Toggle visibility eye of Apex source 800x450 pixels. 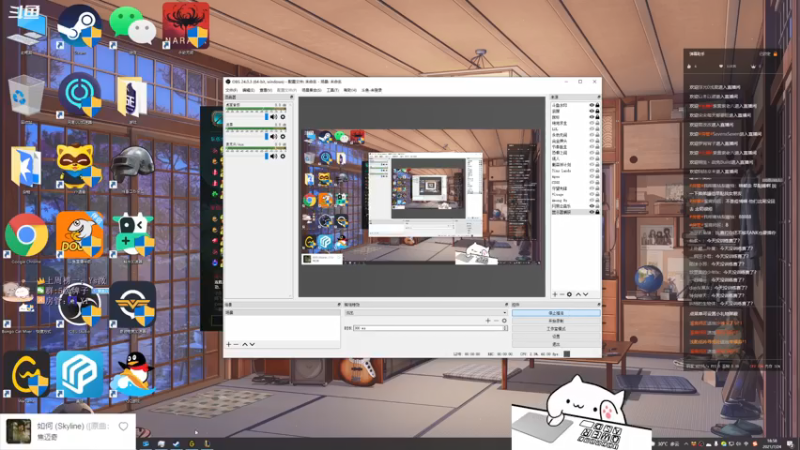click(592, 177)
